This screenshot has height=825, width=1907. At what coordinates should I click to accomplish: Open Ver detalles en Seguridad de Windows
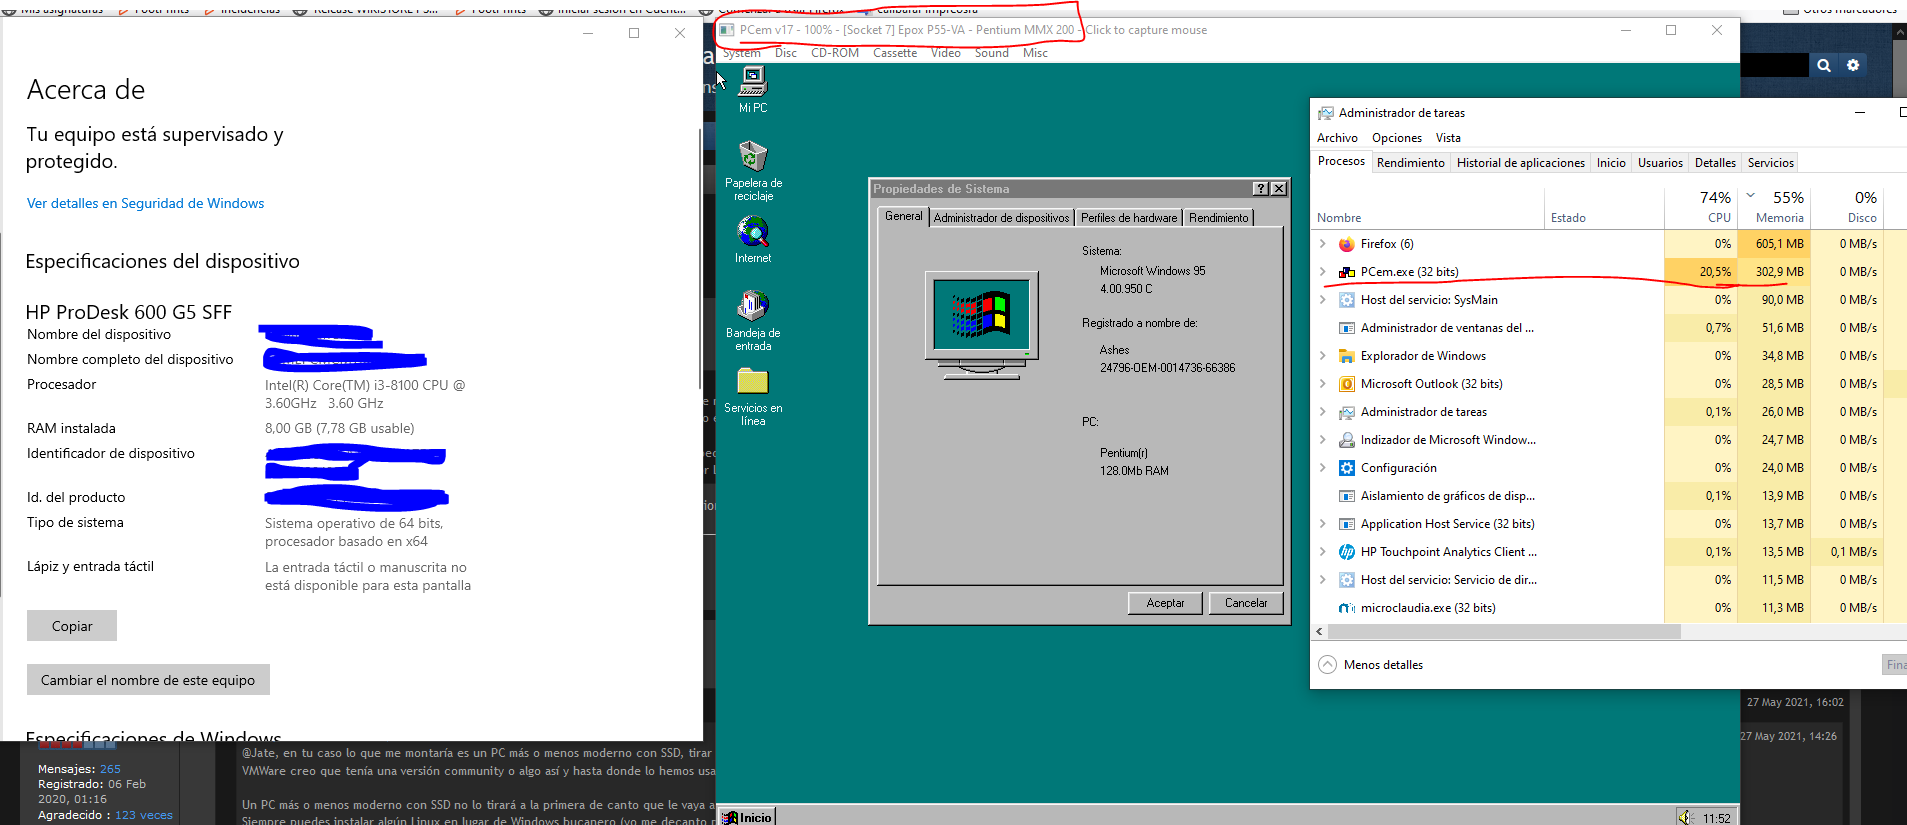tap(146, 203)
